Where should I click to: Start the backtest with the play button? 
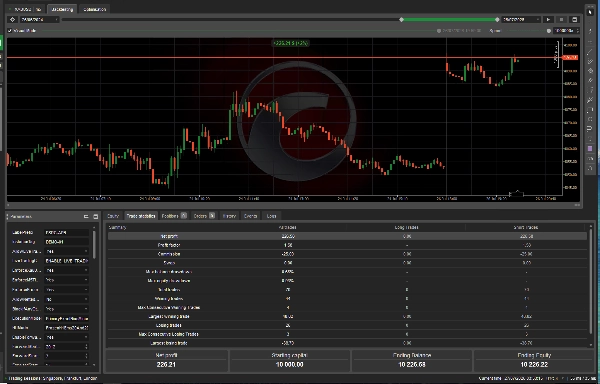[548, 20]
